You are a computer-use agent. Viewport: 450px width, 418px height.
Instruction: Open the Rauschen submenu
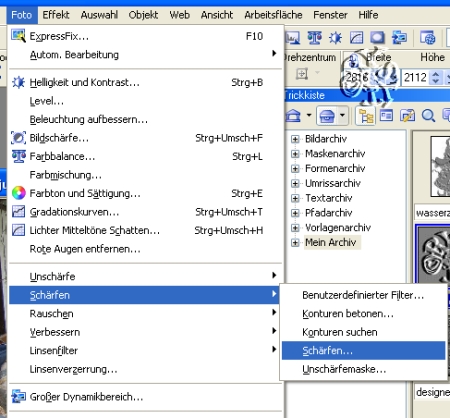145,314
